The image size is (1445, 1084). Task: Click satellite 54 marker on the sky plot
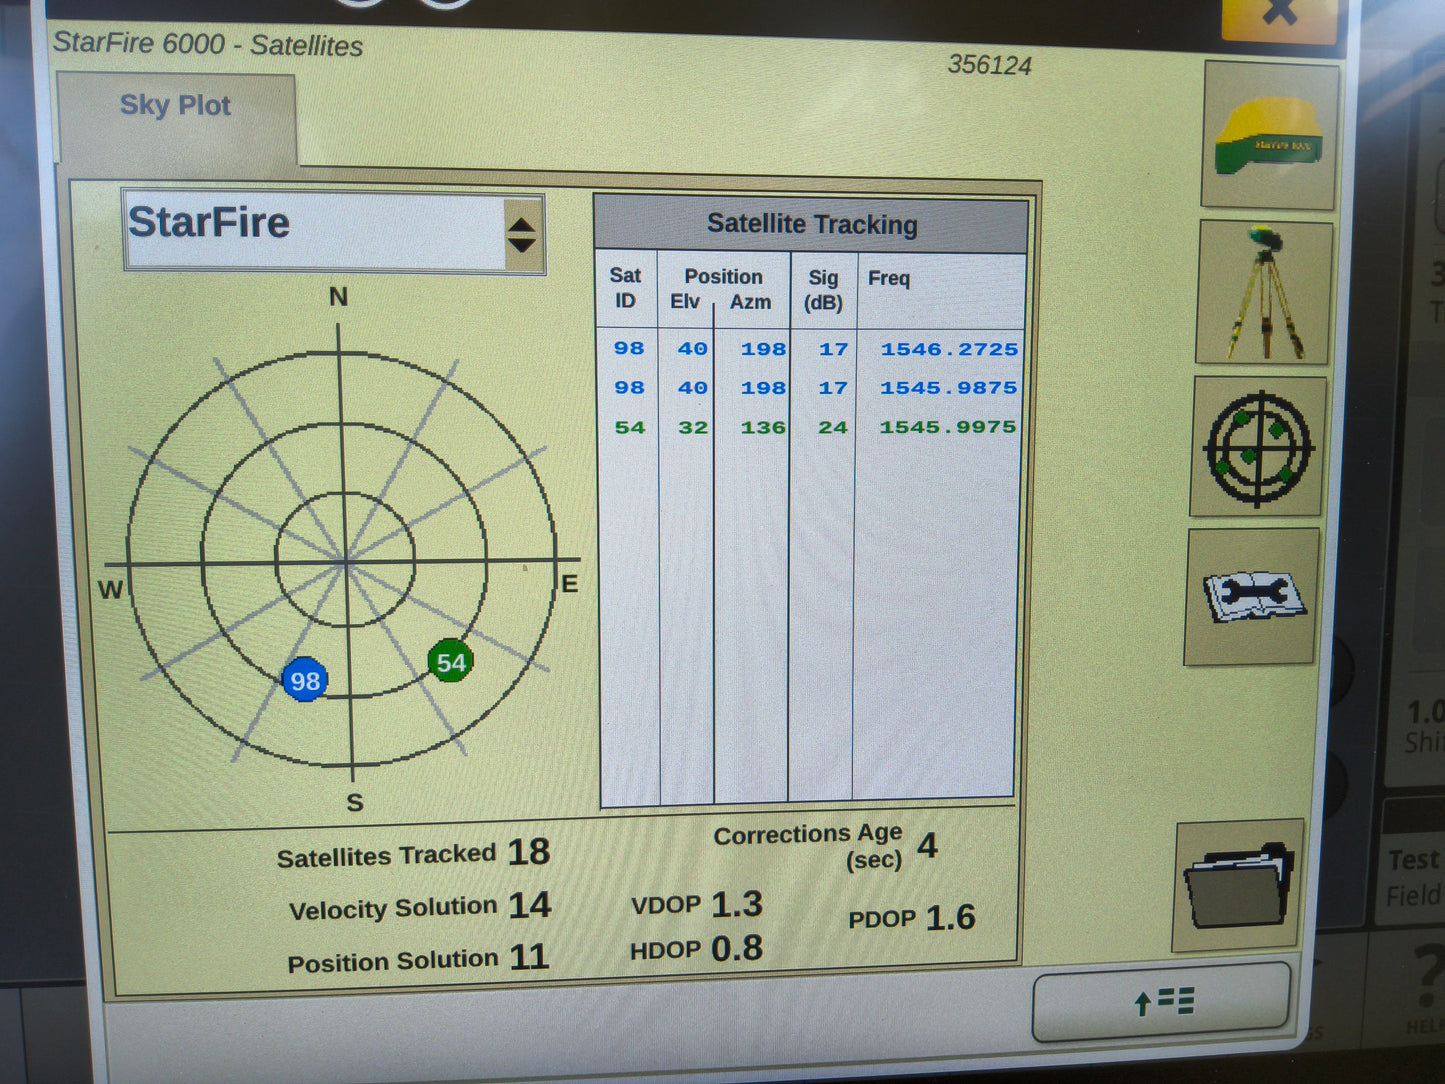(449, 660)
